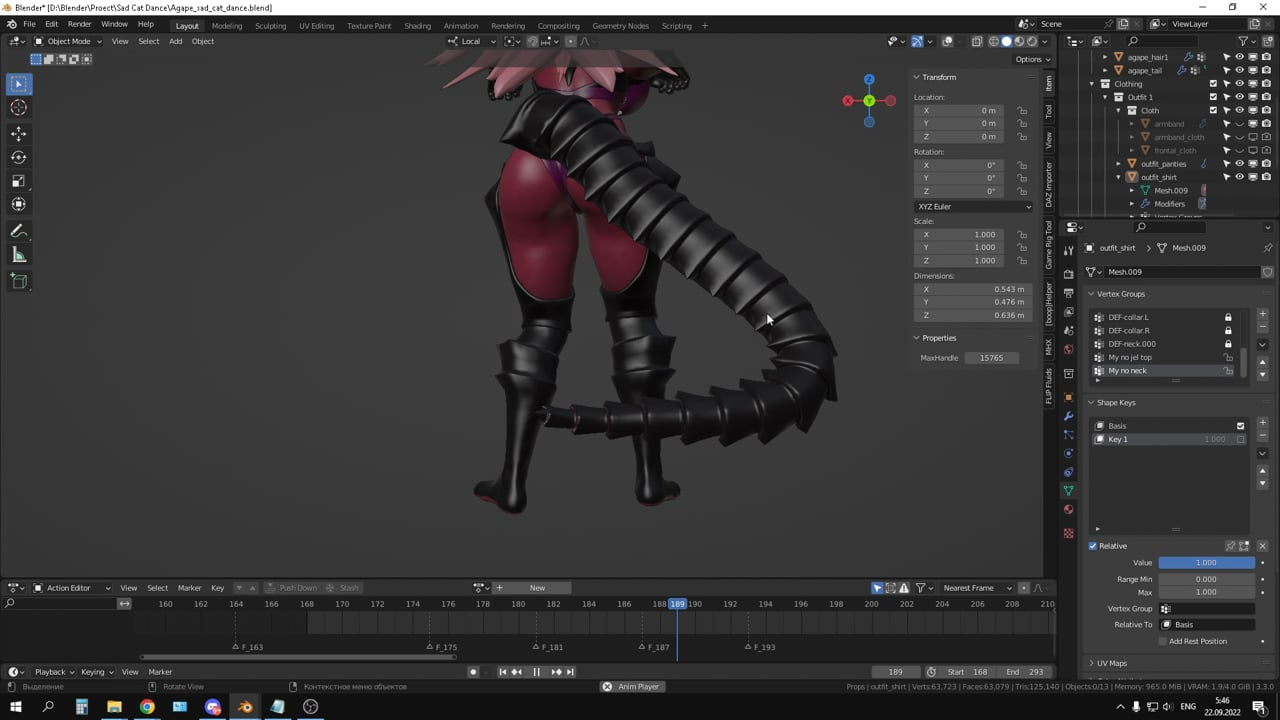Uncheck the Outfit 1 collection checkbox
Viewport: 1280px width, 720px height.
pos(1214,97)
